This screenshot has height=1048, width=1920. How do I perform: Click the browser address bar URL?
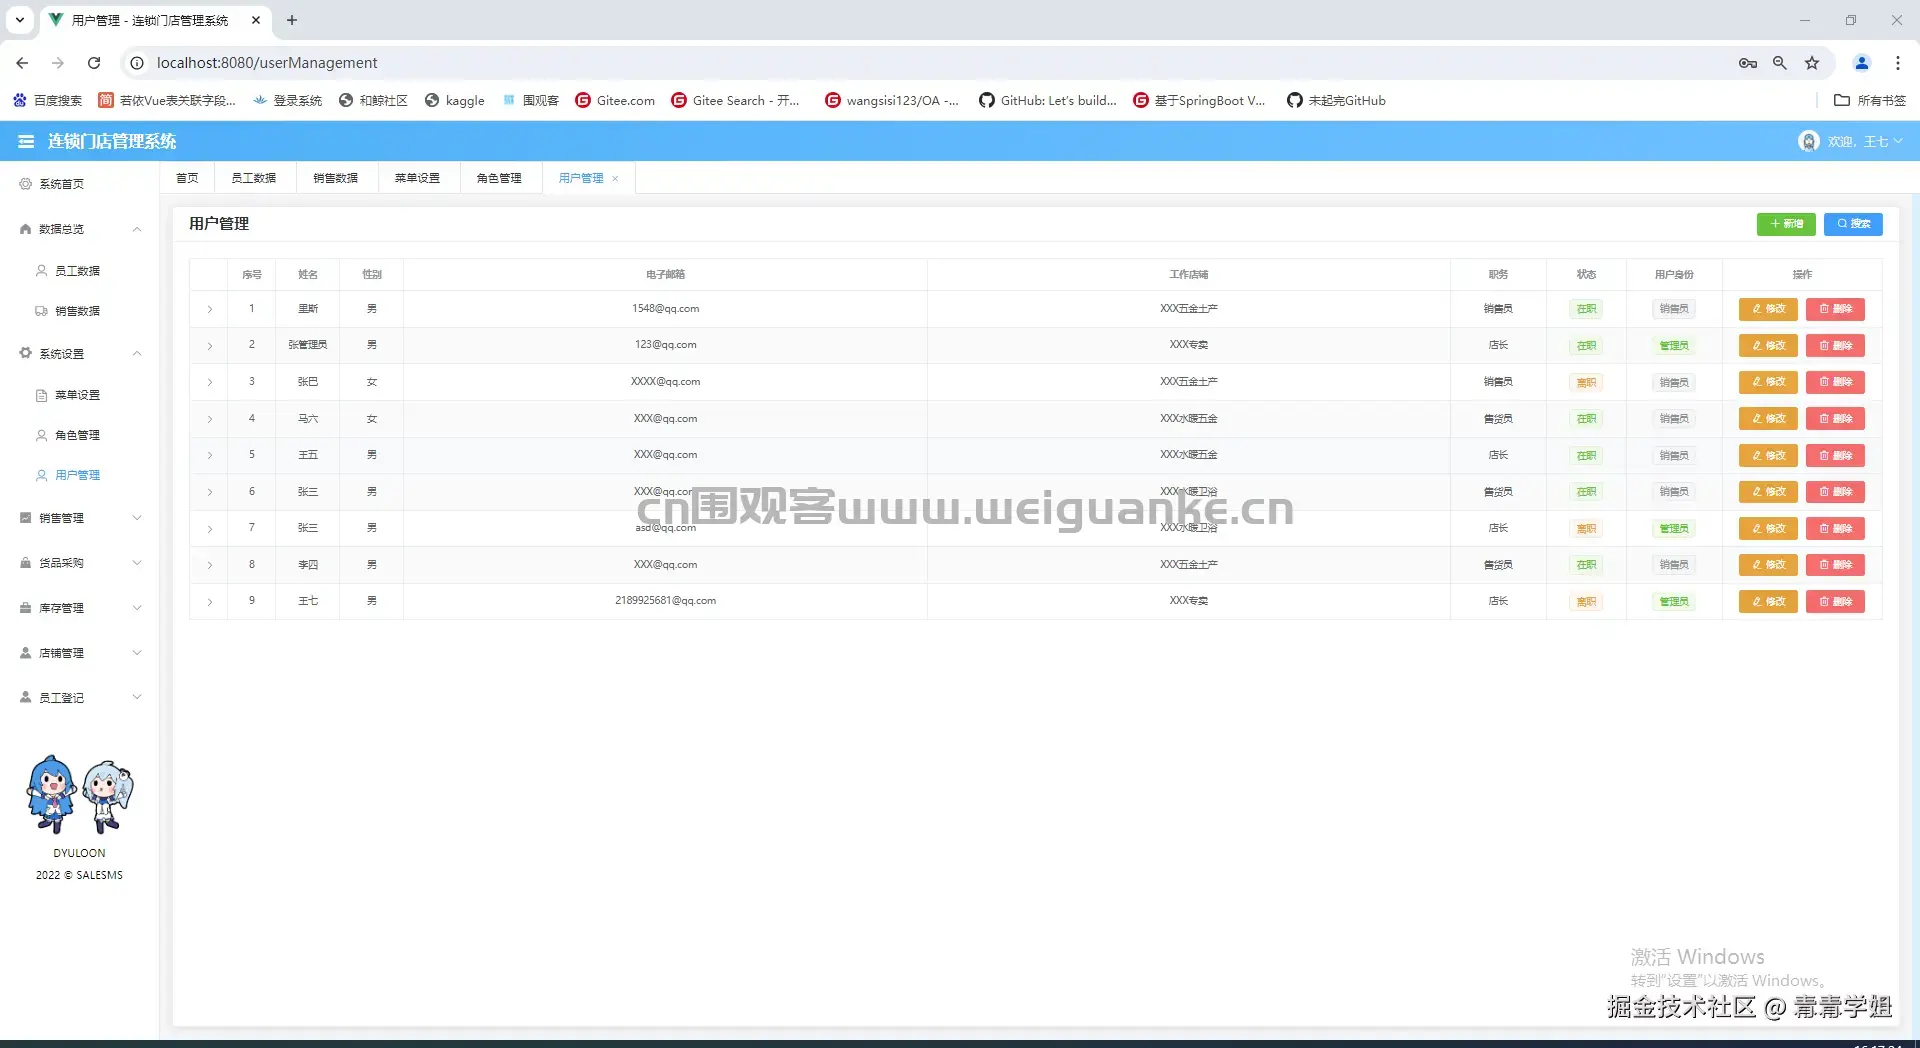coord(267,63)
